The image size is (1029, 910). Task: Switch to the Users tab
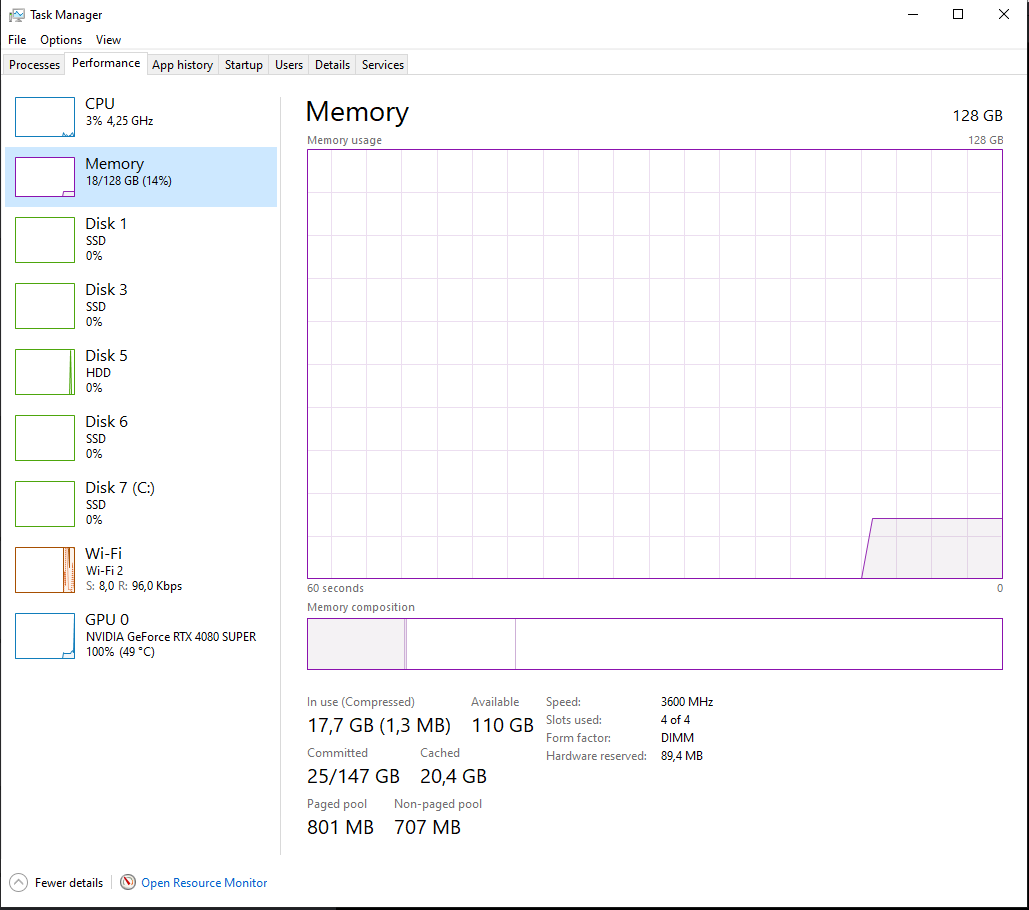pos(289,65)
